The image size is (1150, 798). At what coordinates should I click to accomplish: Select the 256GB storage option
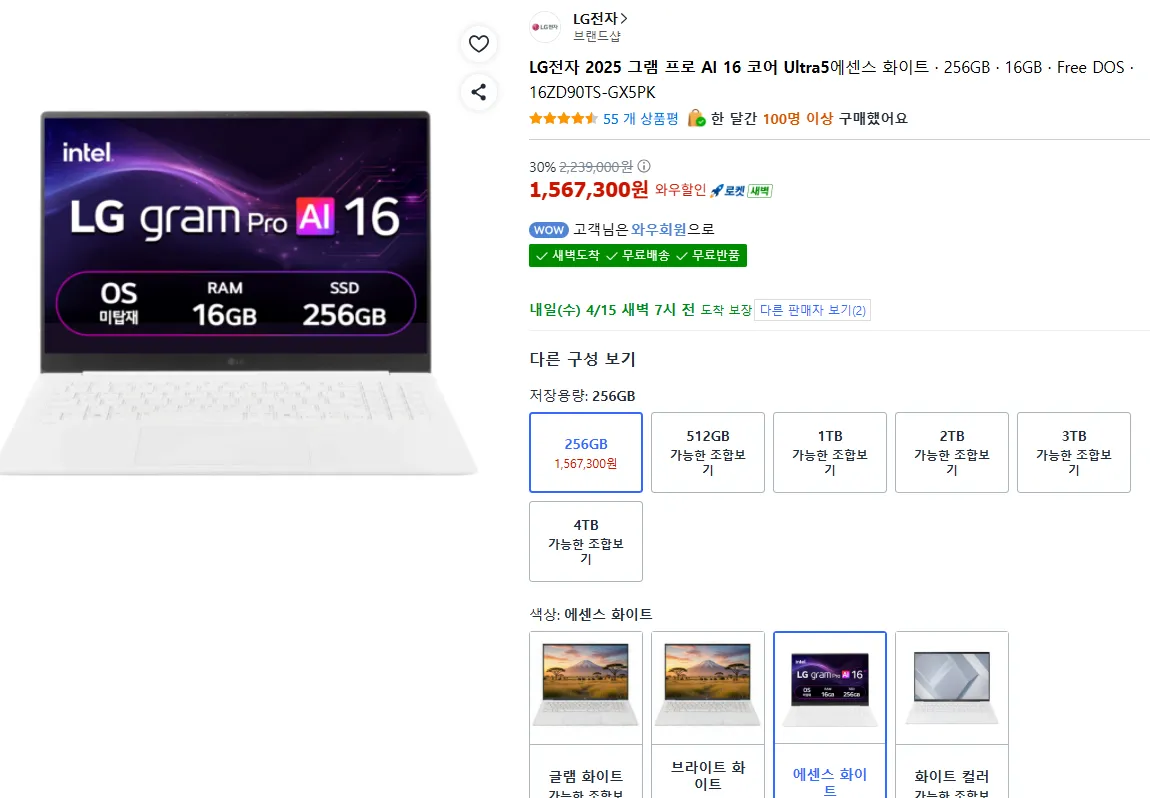tap(586, 452)
